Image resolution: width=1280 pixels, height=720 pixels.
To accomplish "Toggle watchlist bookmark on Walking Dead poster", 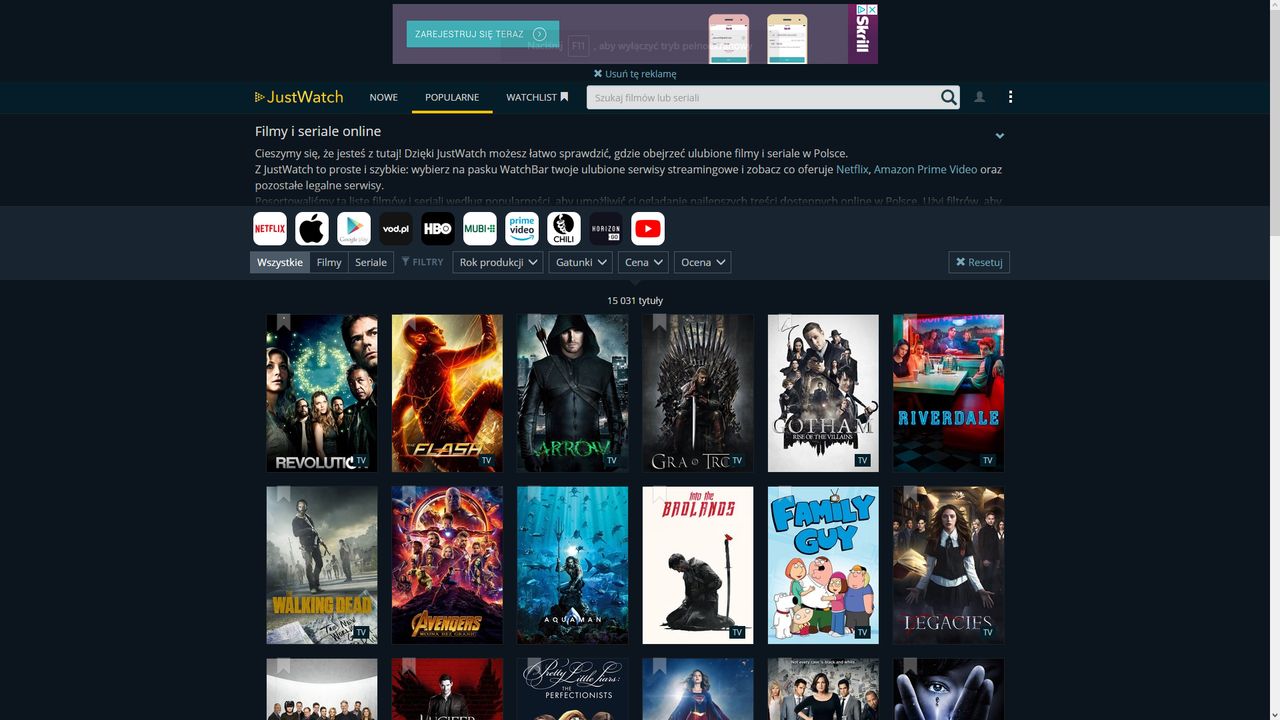I will click(283, 495).
